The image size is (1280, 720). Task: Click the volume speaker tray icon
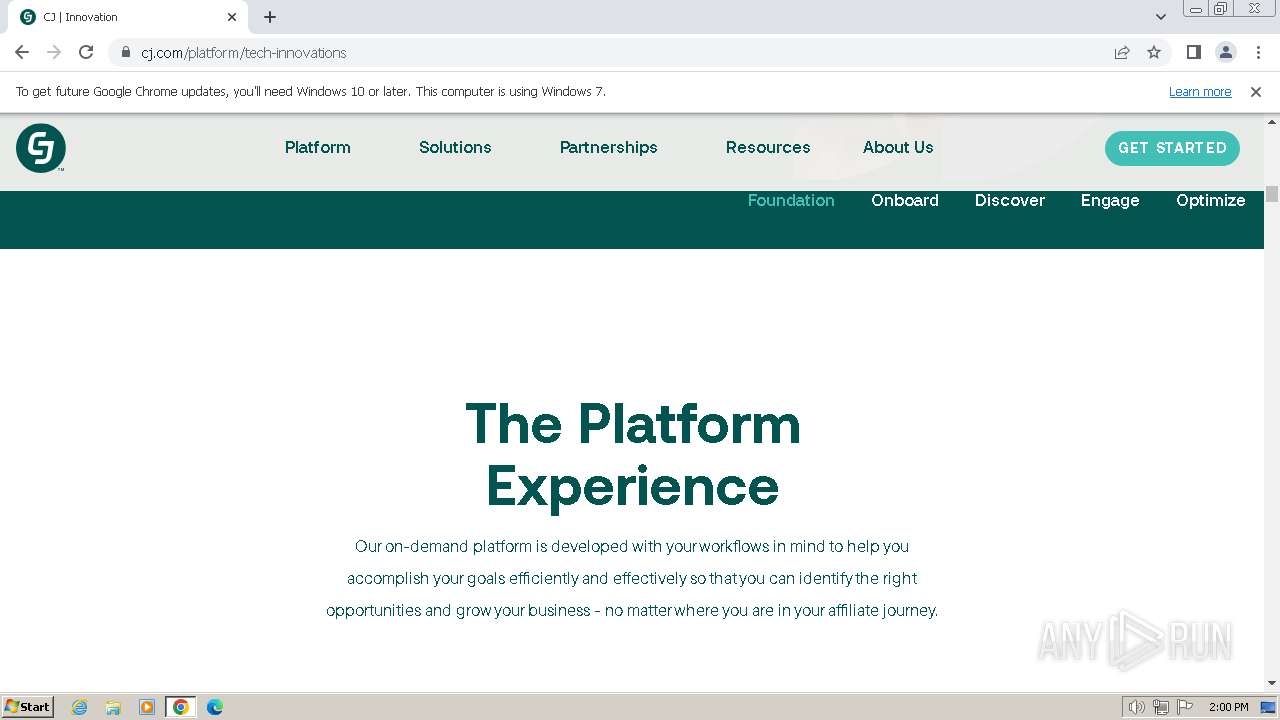1136,707
